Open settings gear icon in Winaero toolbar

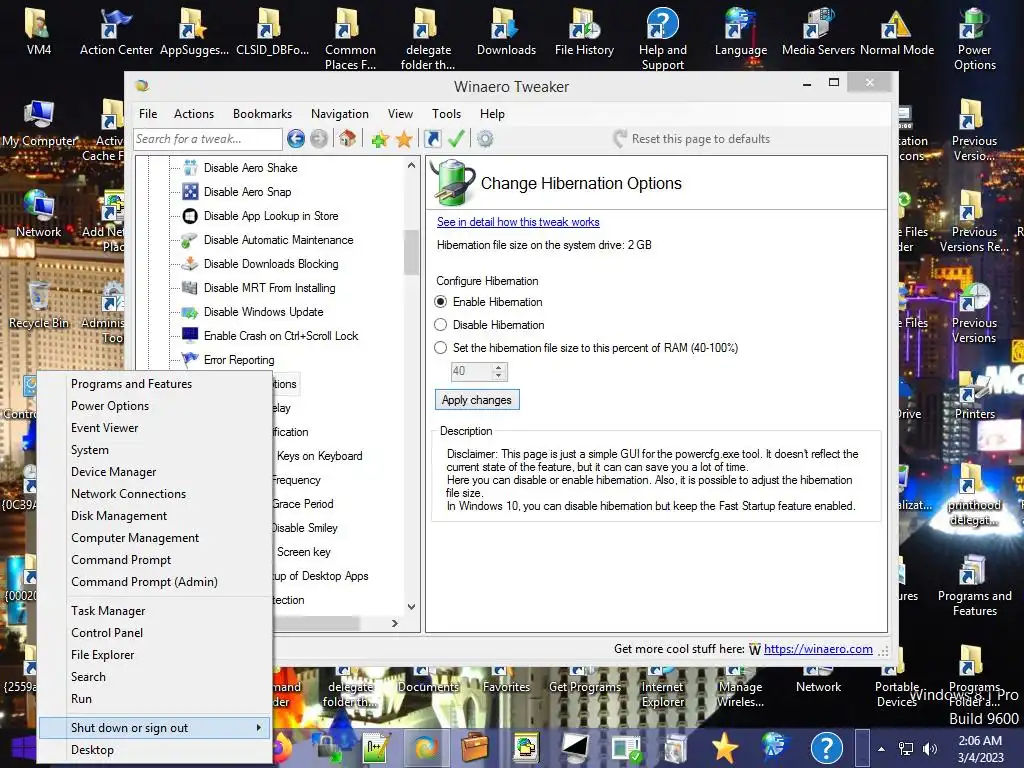coord(485,138)
